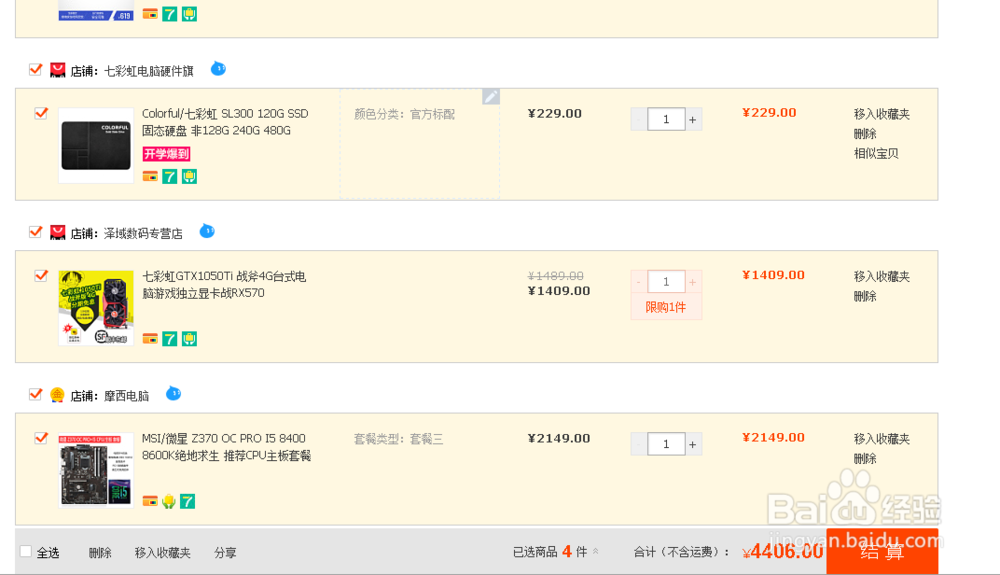The width and height of the screenshot is (1000, 575).
Task: Click the 7-day return icon under GTX1050Ti item
Action: (170, 339)
